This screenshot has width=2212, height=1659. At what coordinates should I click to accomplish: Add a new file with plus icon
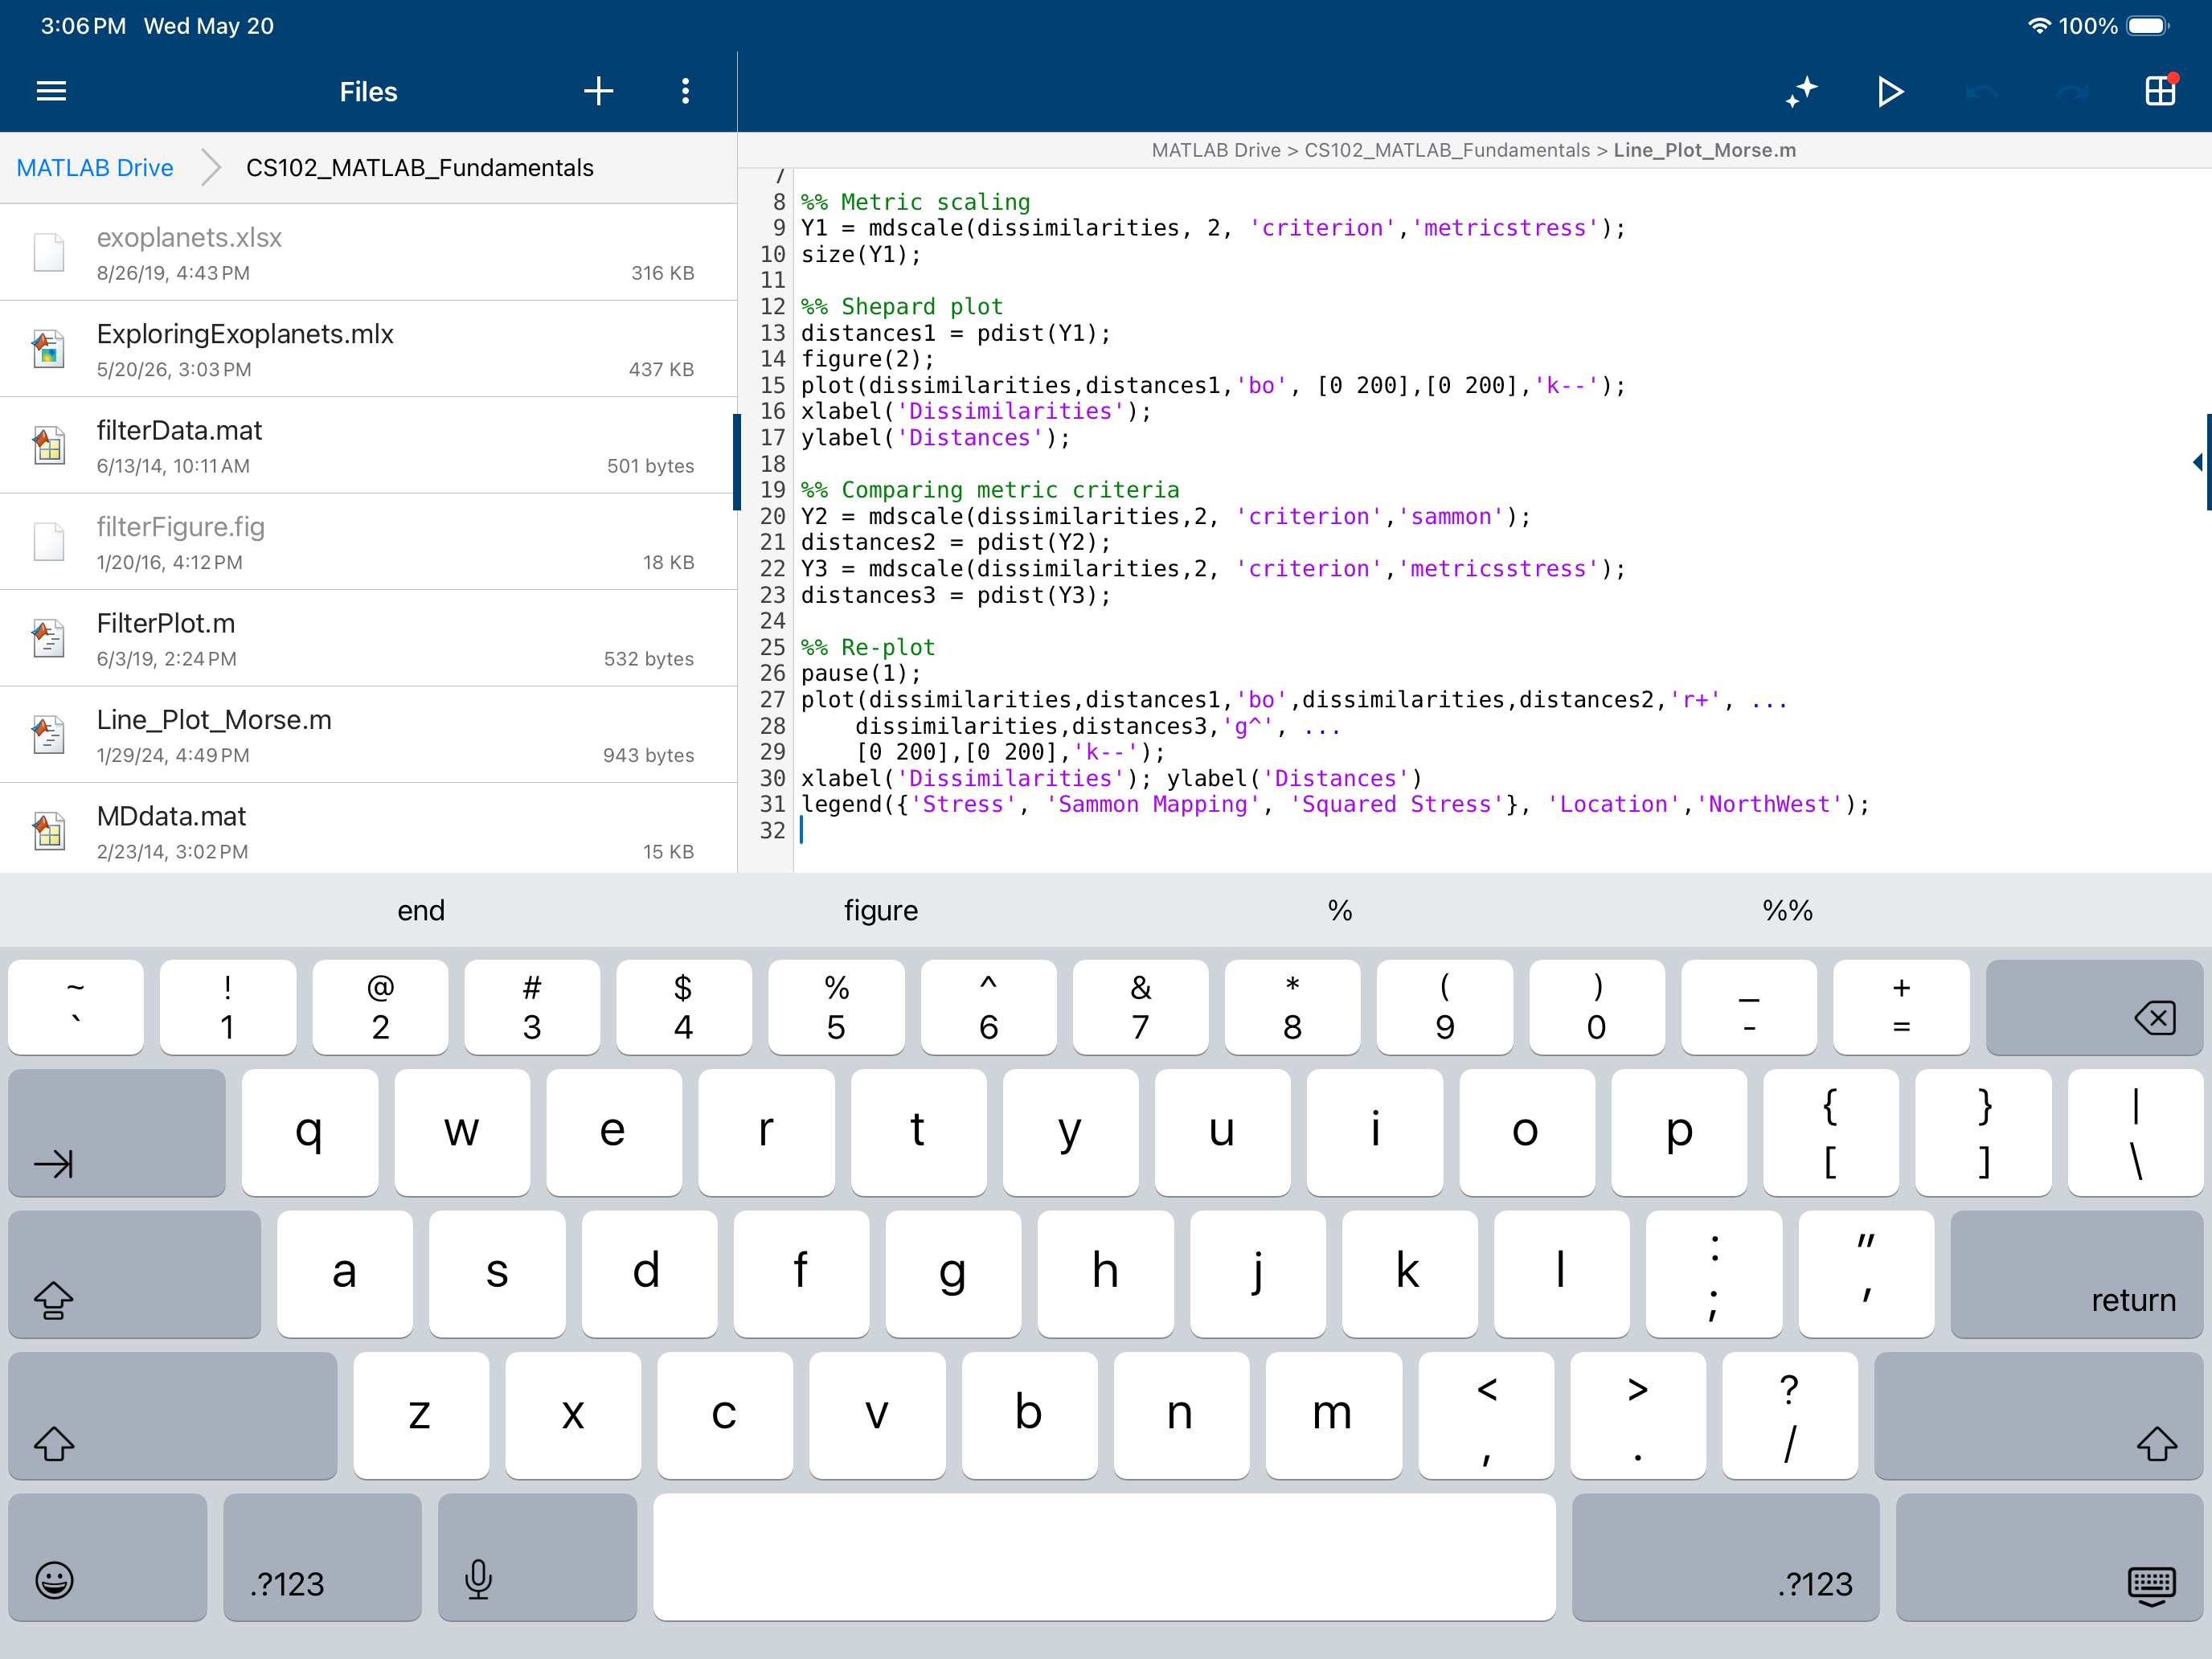pyautogui.click(x=598, y=92)
